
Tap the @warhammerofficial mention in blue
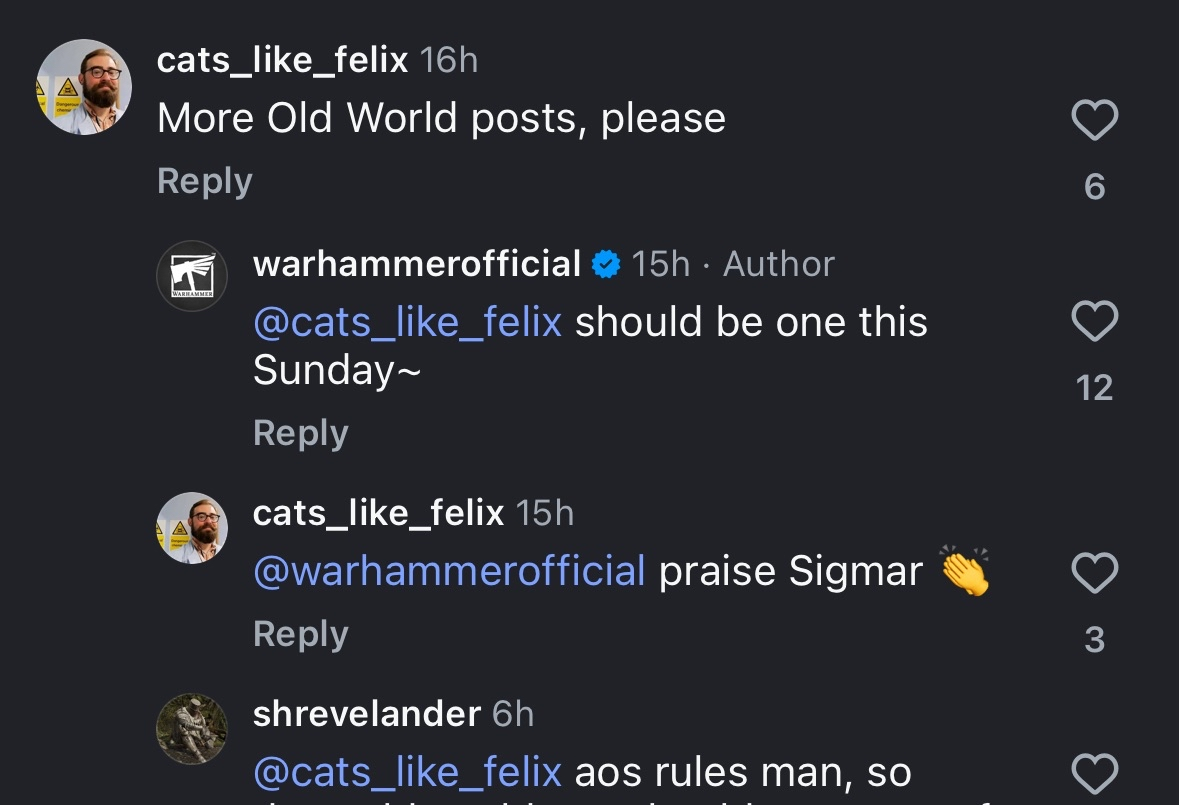[449, 572]
